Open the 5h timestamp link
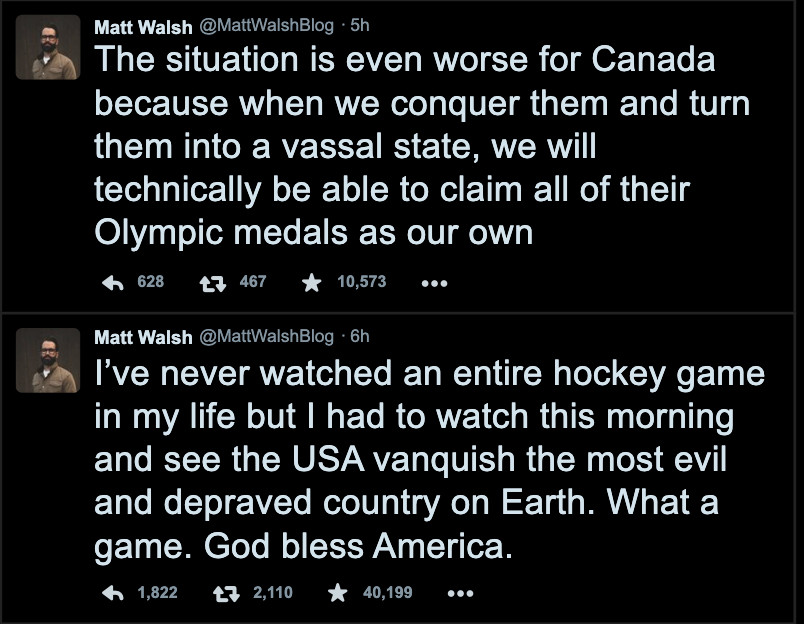The image size is (804, 624). (358, 26)
